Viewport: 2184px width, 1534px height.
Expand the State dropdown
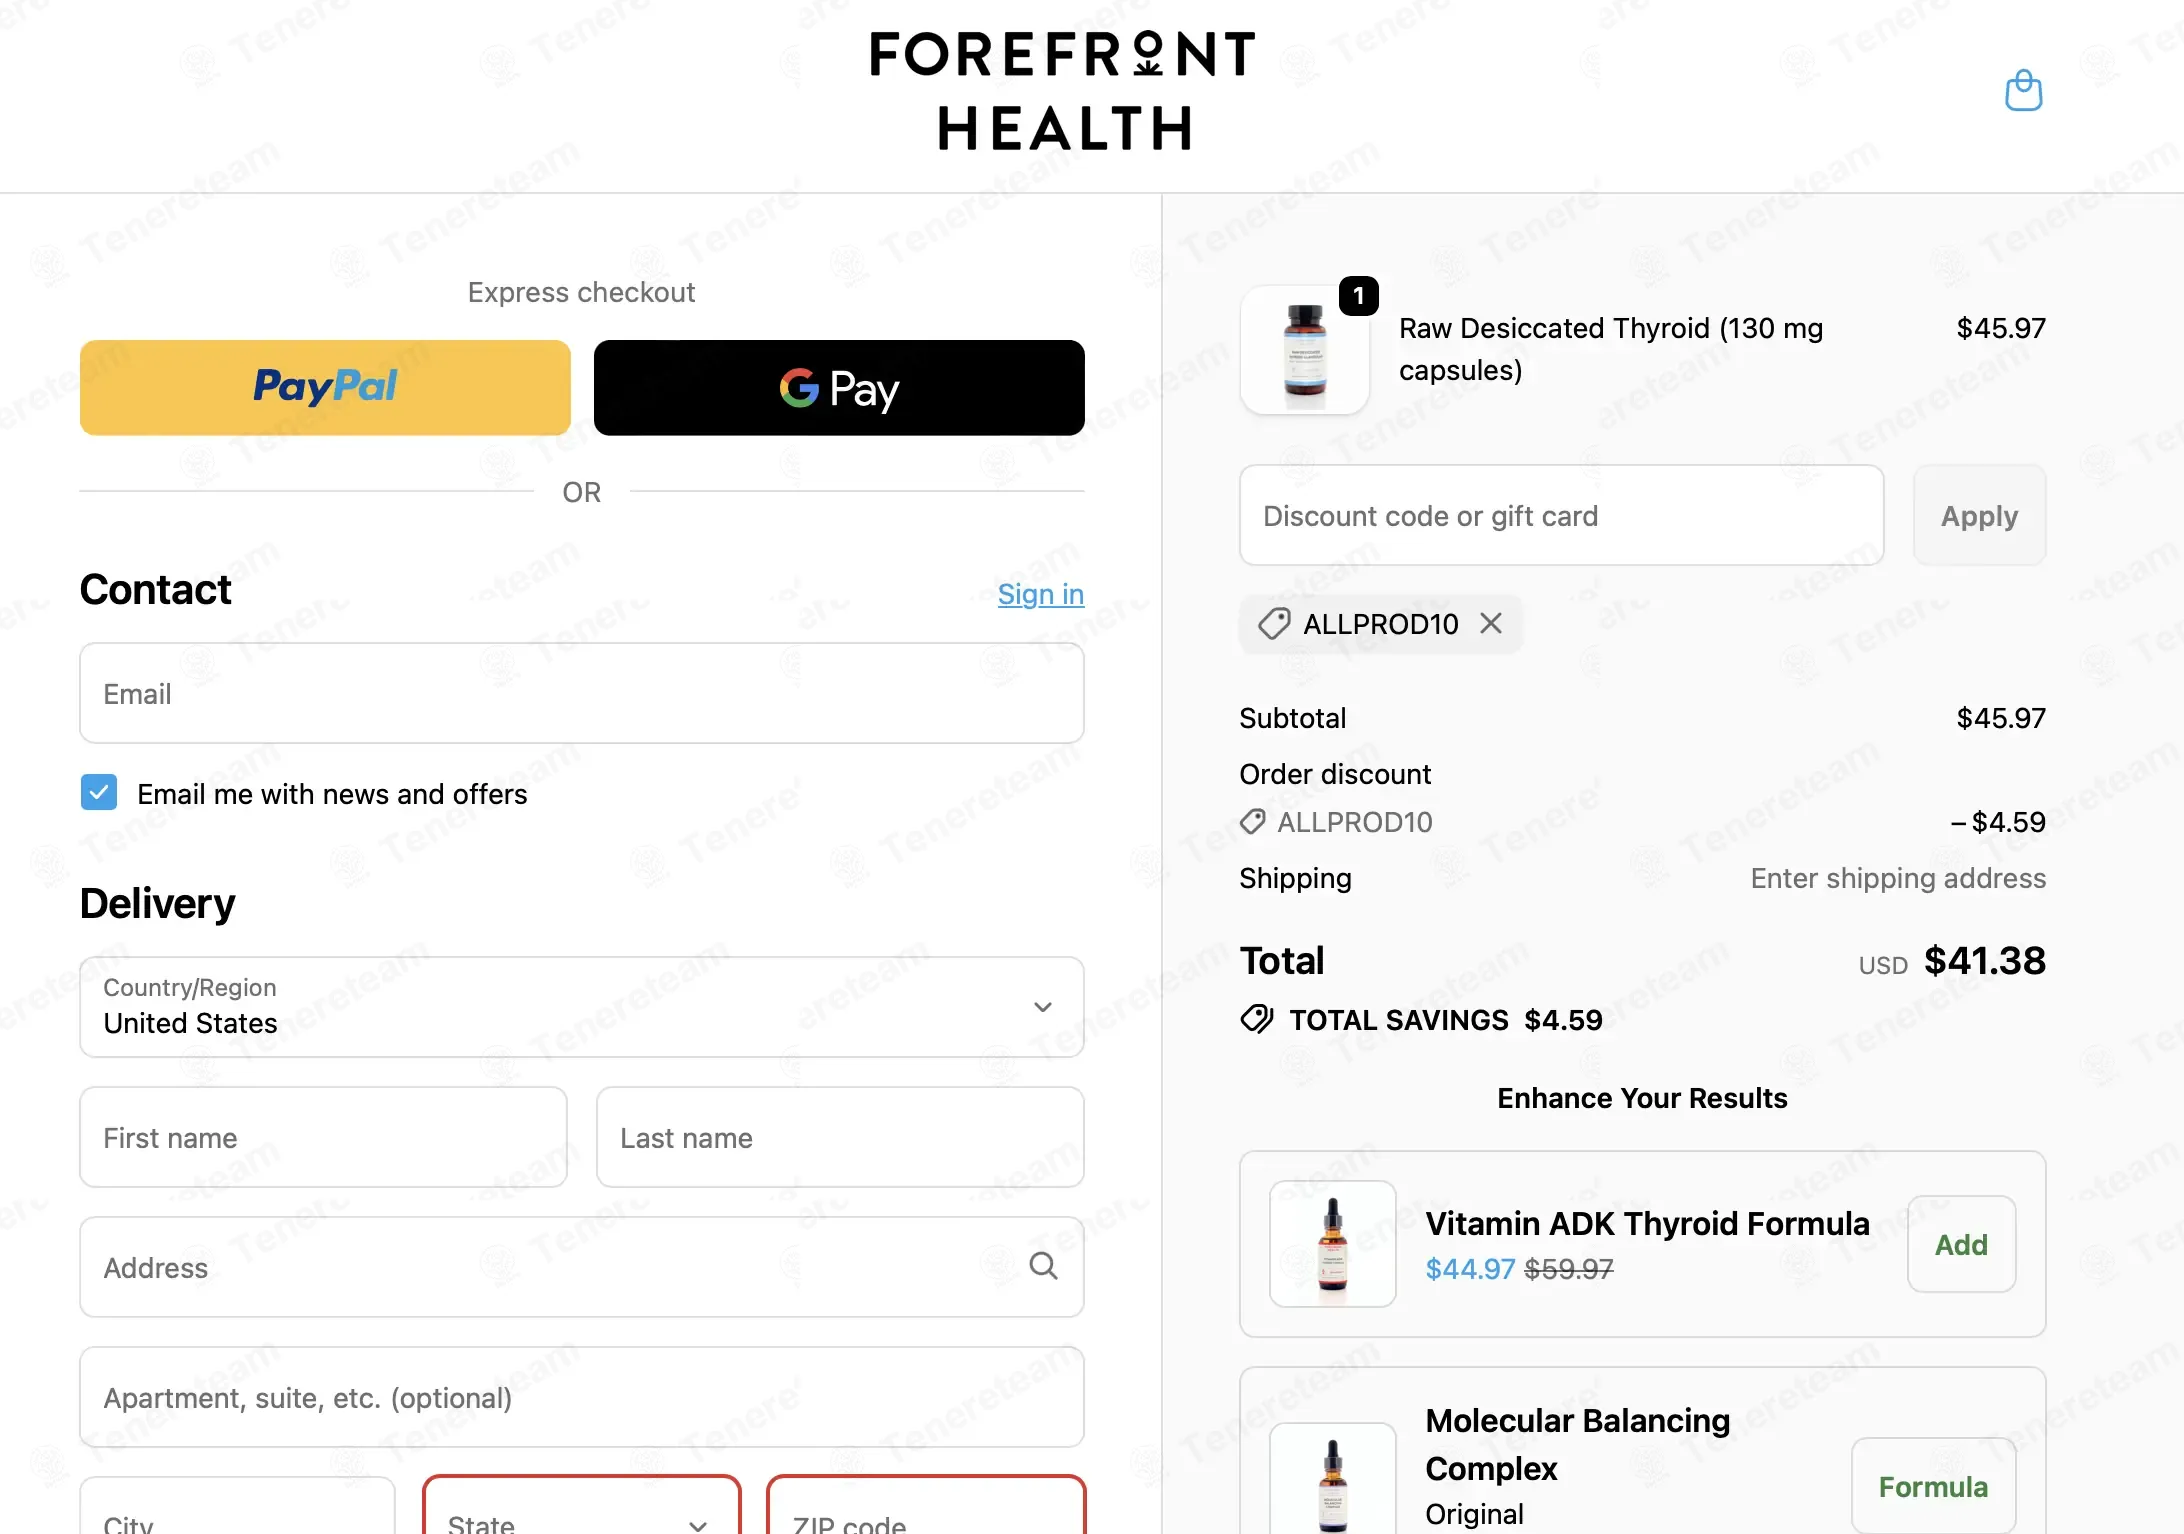tap(582, 1506)
